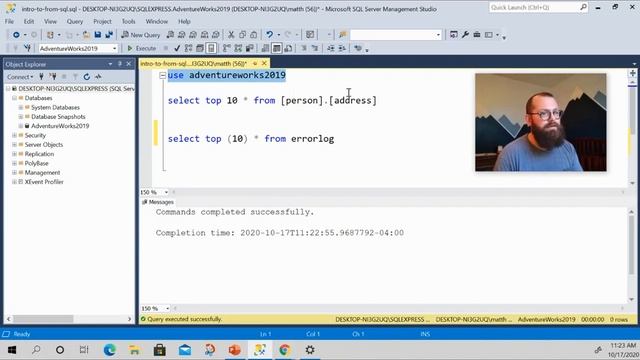Open the Windows Start menu

pos(12,350)
